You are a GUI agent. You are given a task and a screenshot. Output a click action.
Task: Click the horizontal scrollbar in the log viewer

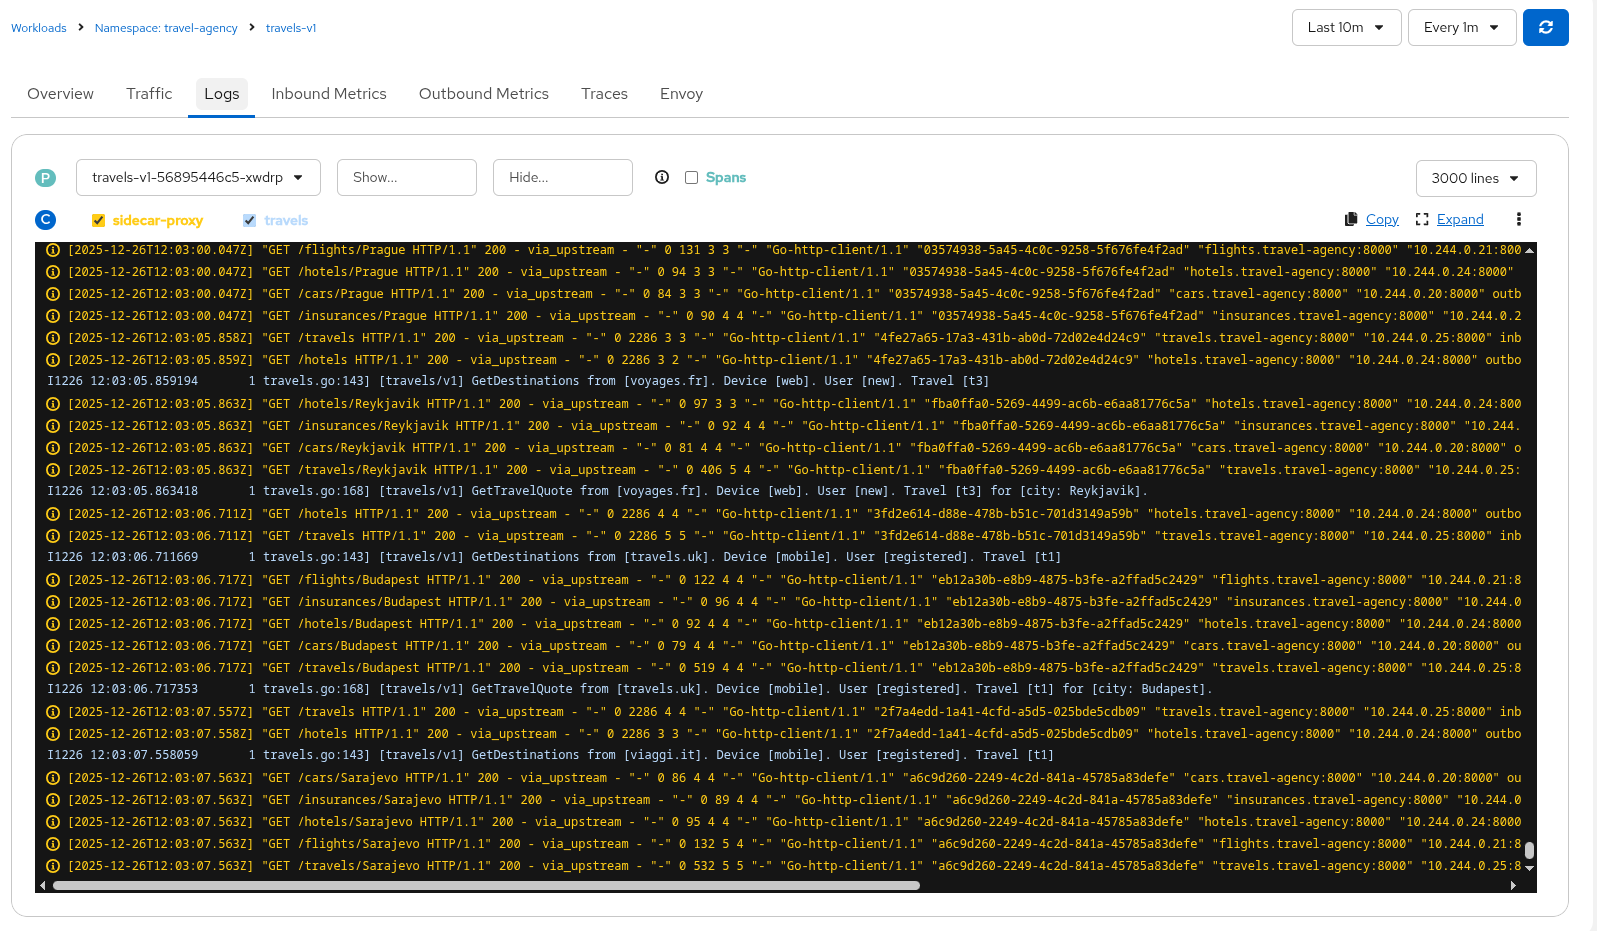(x=486, y=885)
